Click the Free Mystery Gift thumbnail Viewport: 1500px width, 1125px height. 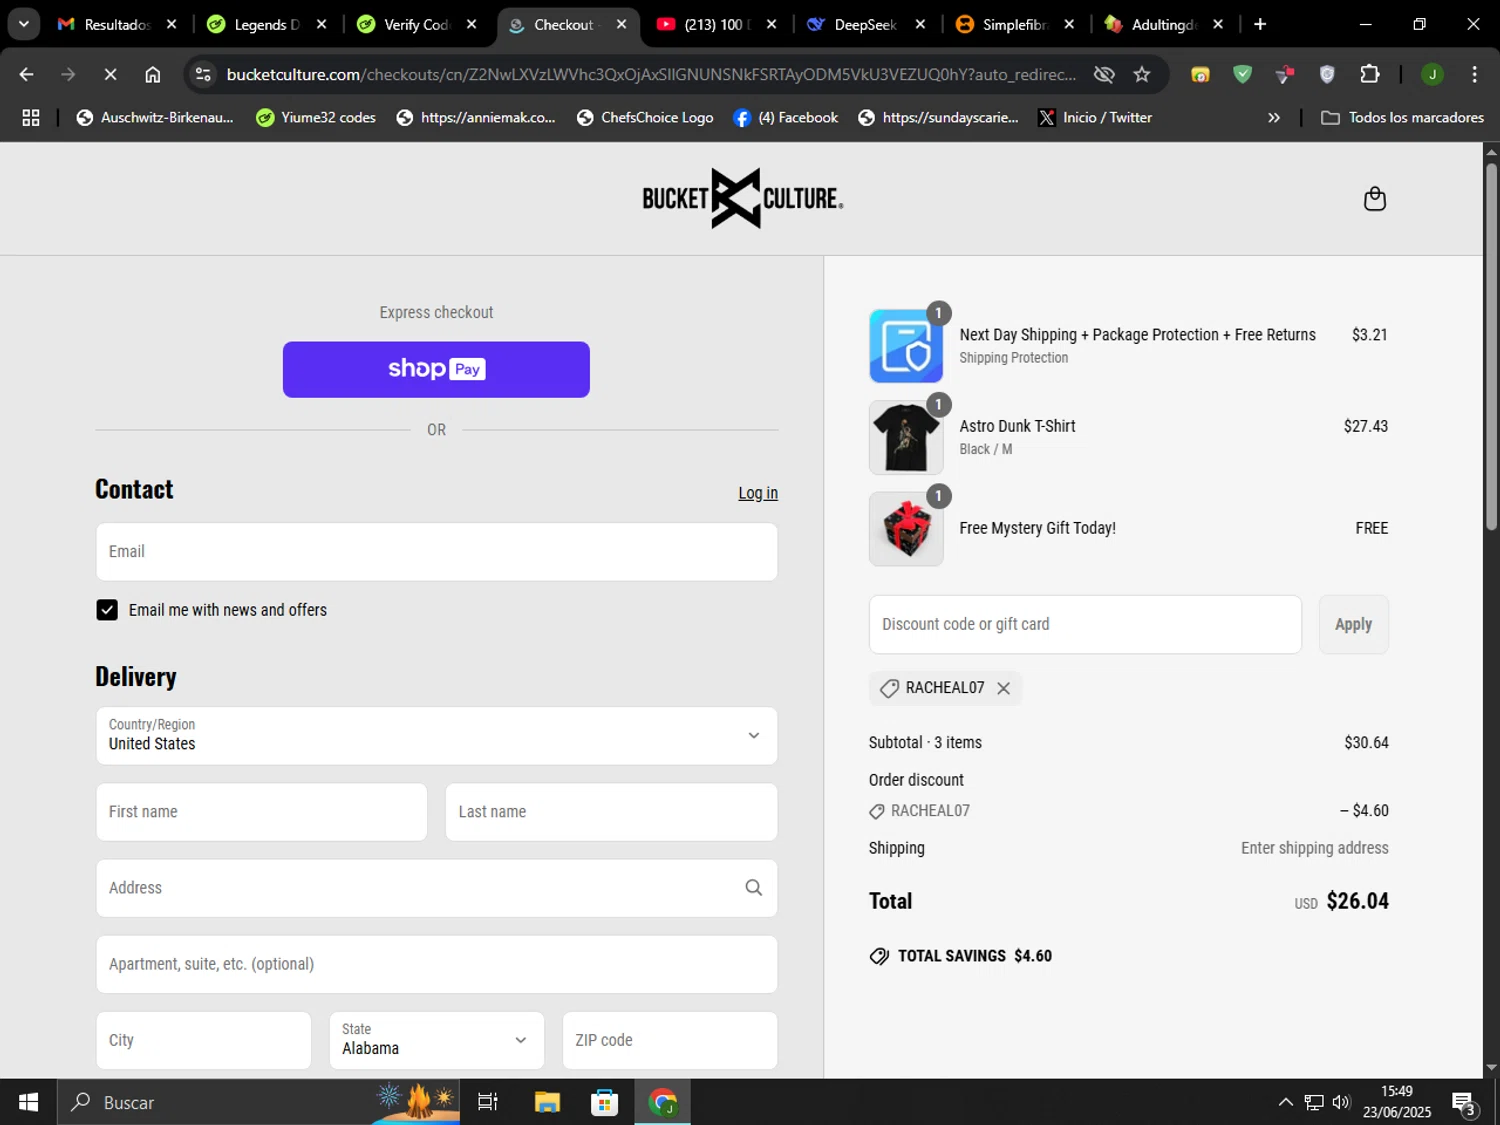(906, 529)
